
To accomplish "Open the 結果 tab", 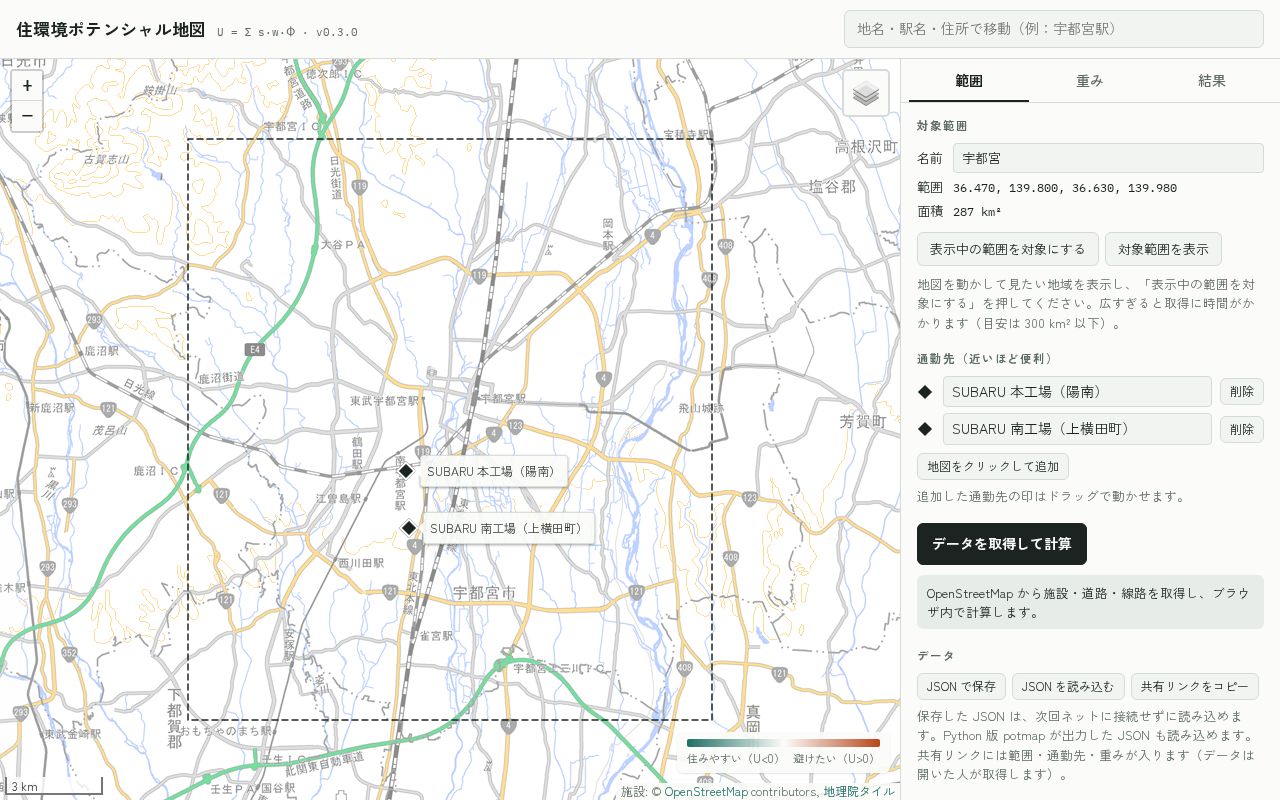I will point(1212,81).
